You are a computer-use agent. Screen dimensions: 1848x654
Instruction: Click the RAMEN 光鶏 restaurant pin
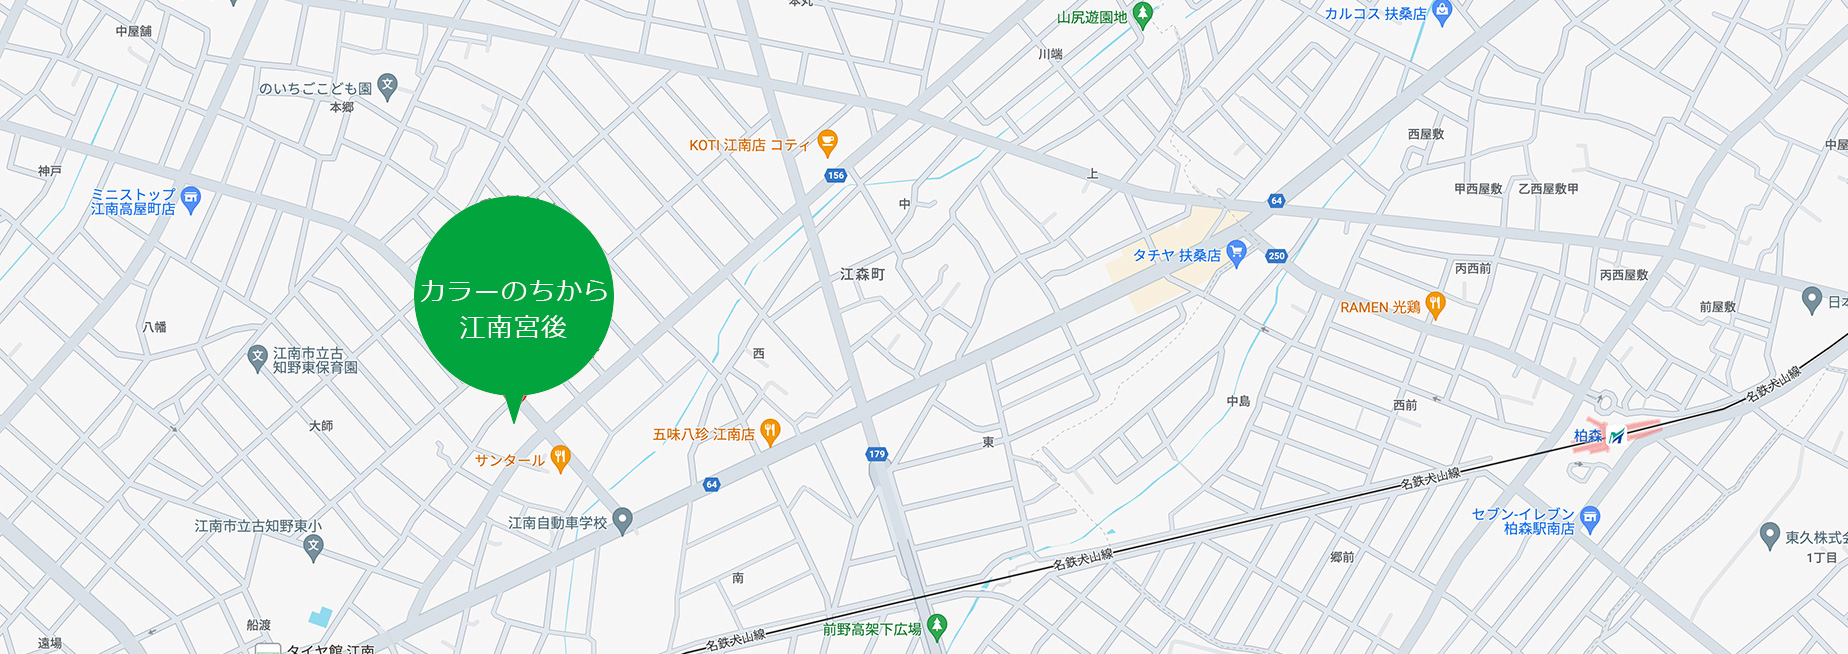1435,305
